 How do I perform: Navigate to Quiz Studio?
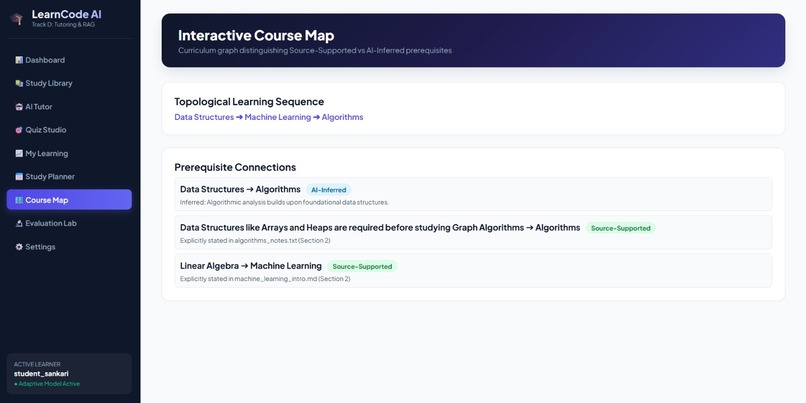(69, 130)
